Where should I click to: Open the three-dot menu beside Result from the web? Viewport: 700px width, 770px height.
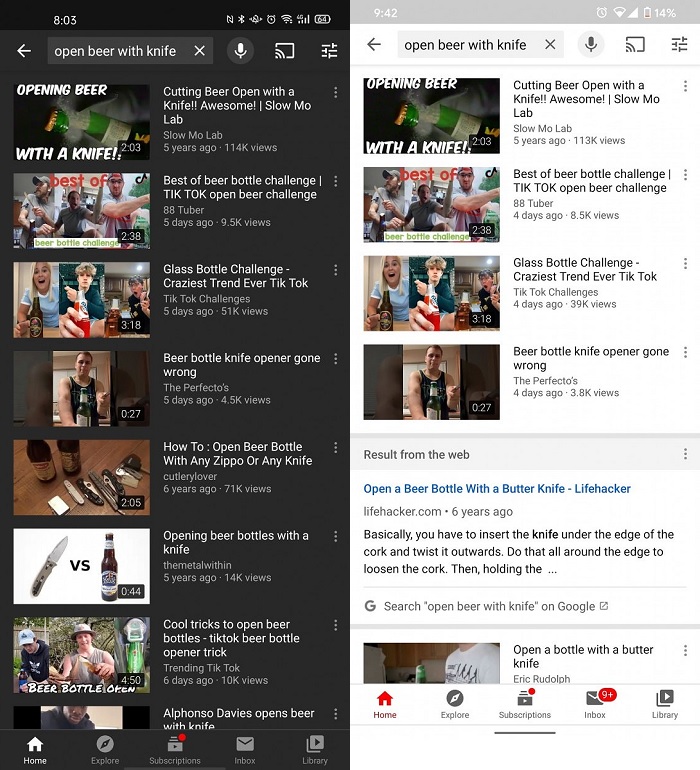pyautogui.click(x=685, y=454)
